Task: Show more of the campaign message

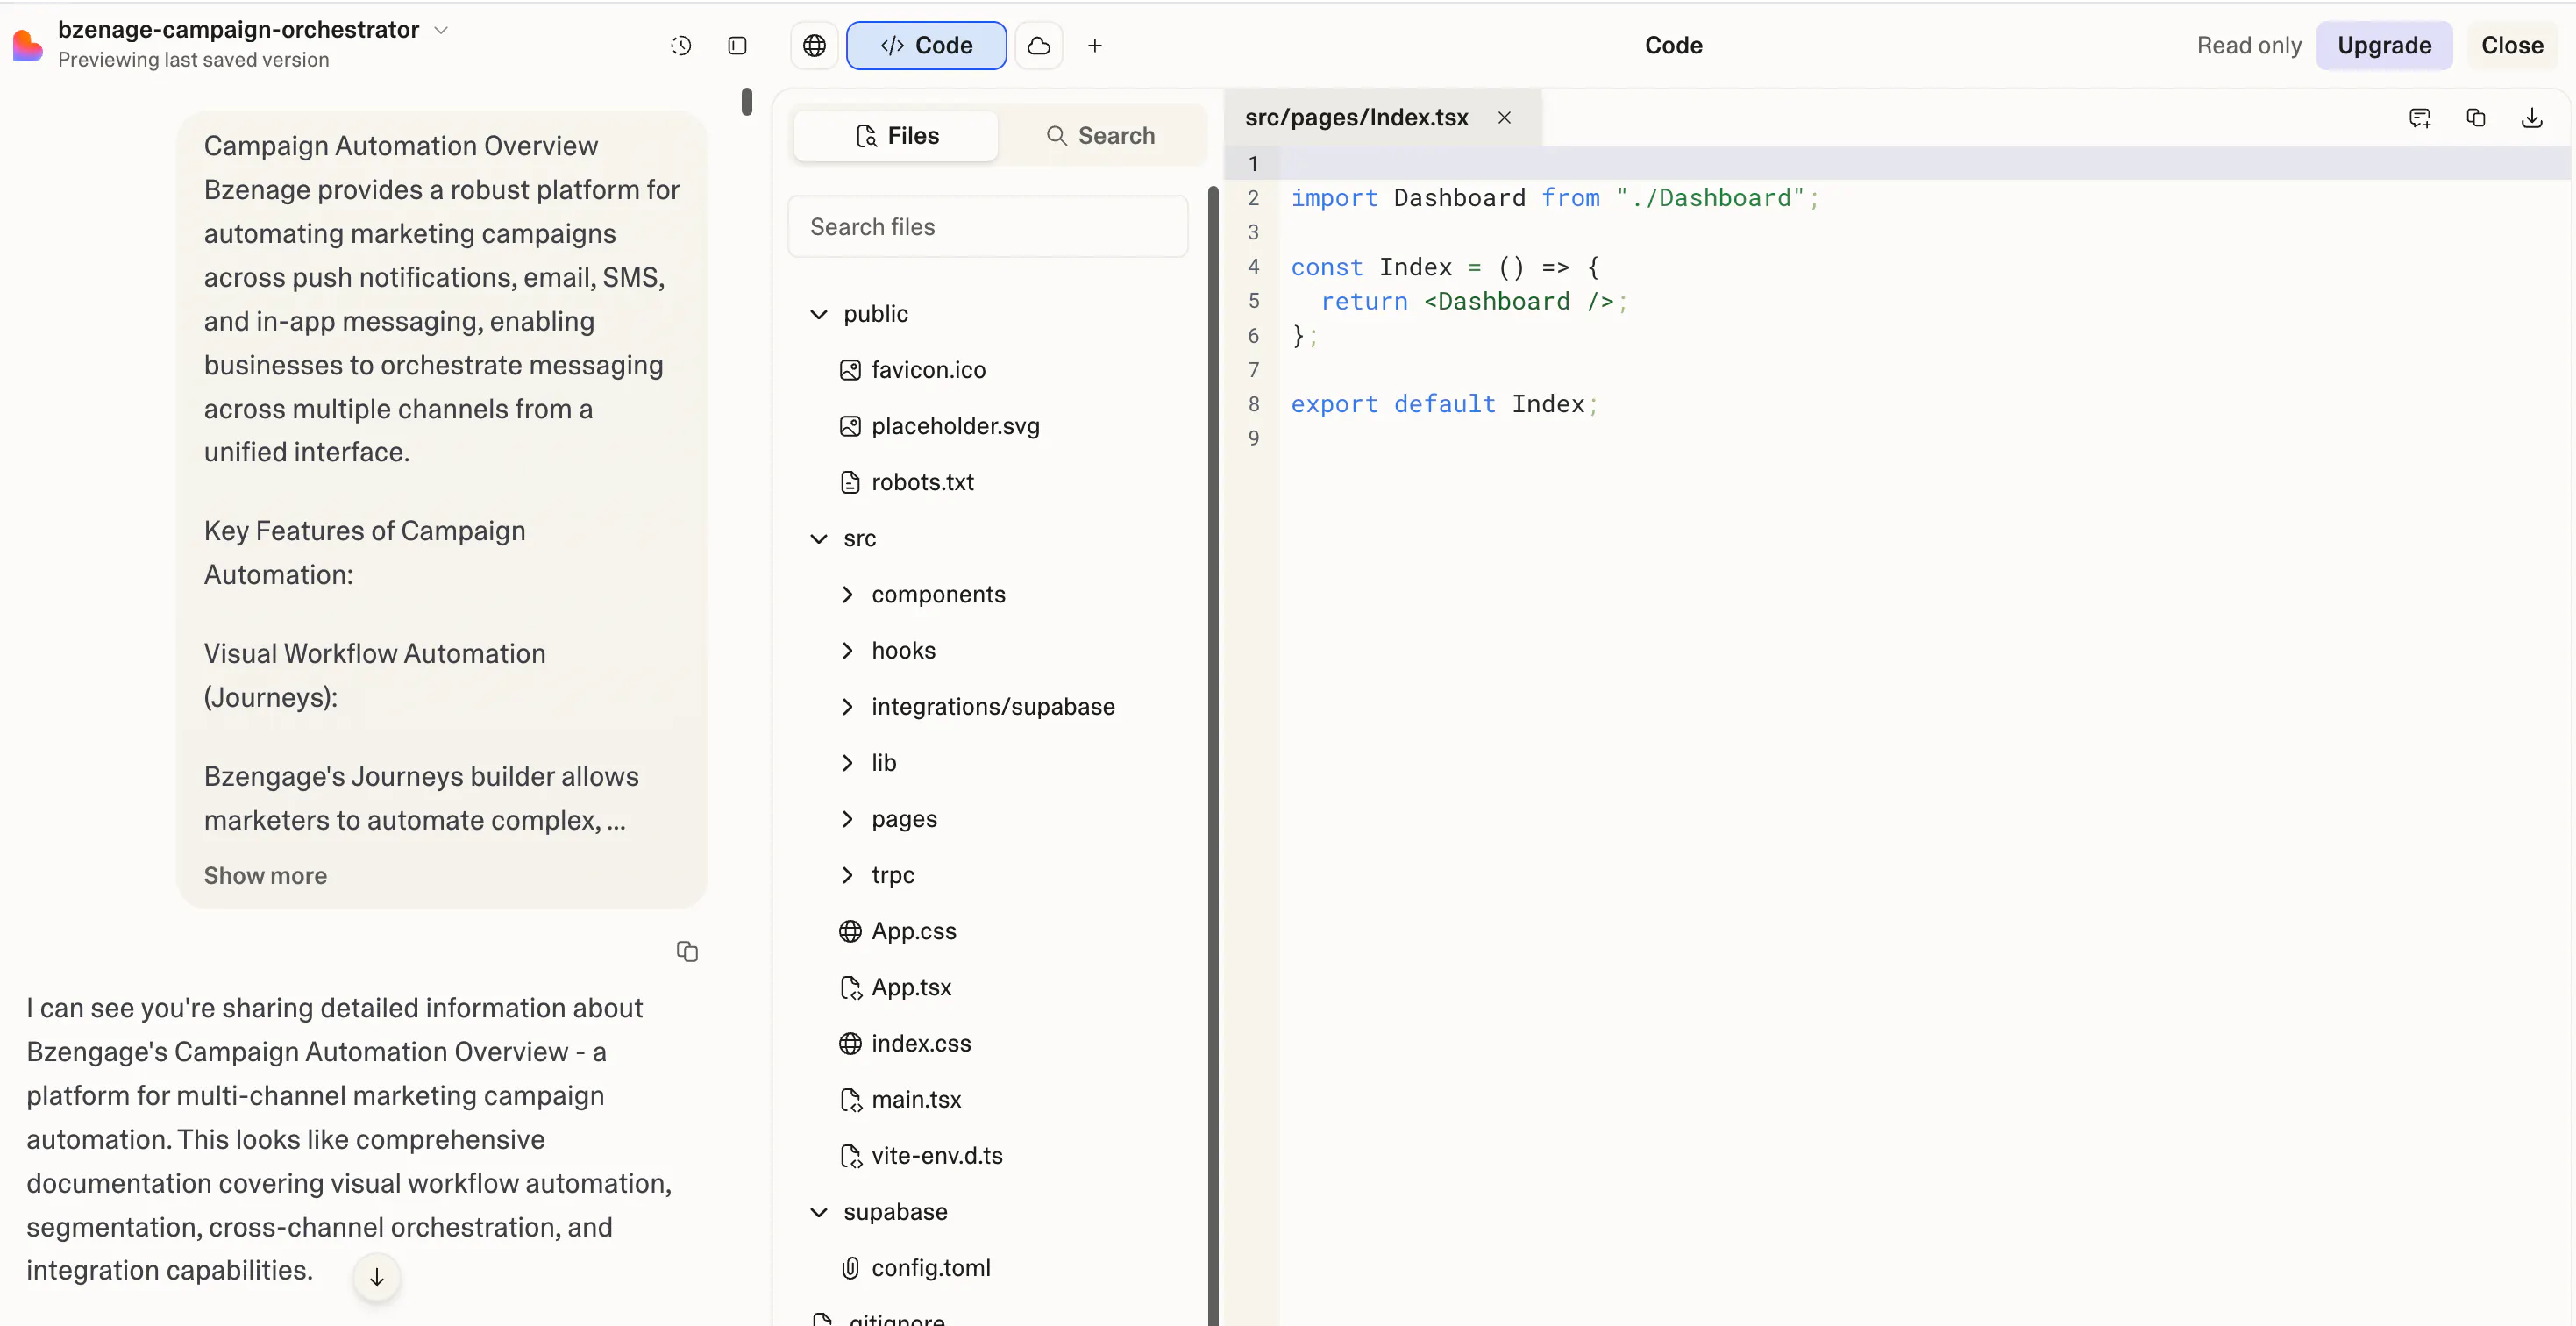Action: [265, 875]
